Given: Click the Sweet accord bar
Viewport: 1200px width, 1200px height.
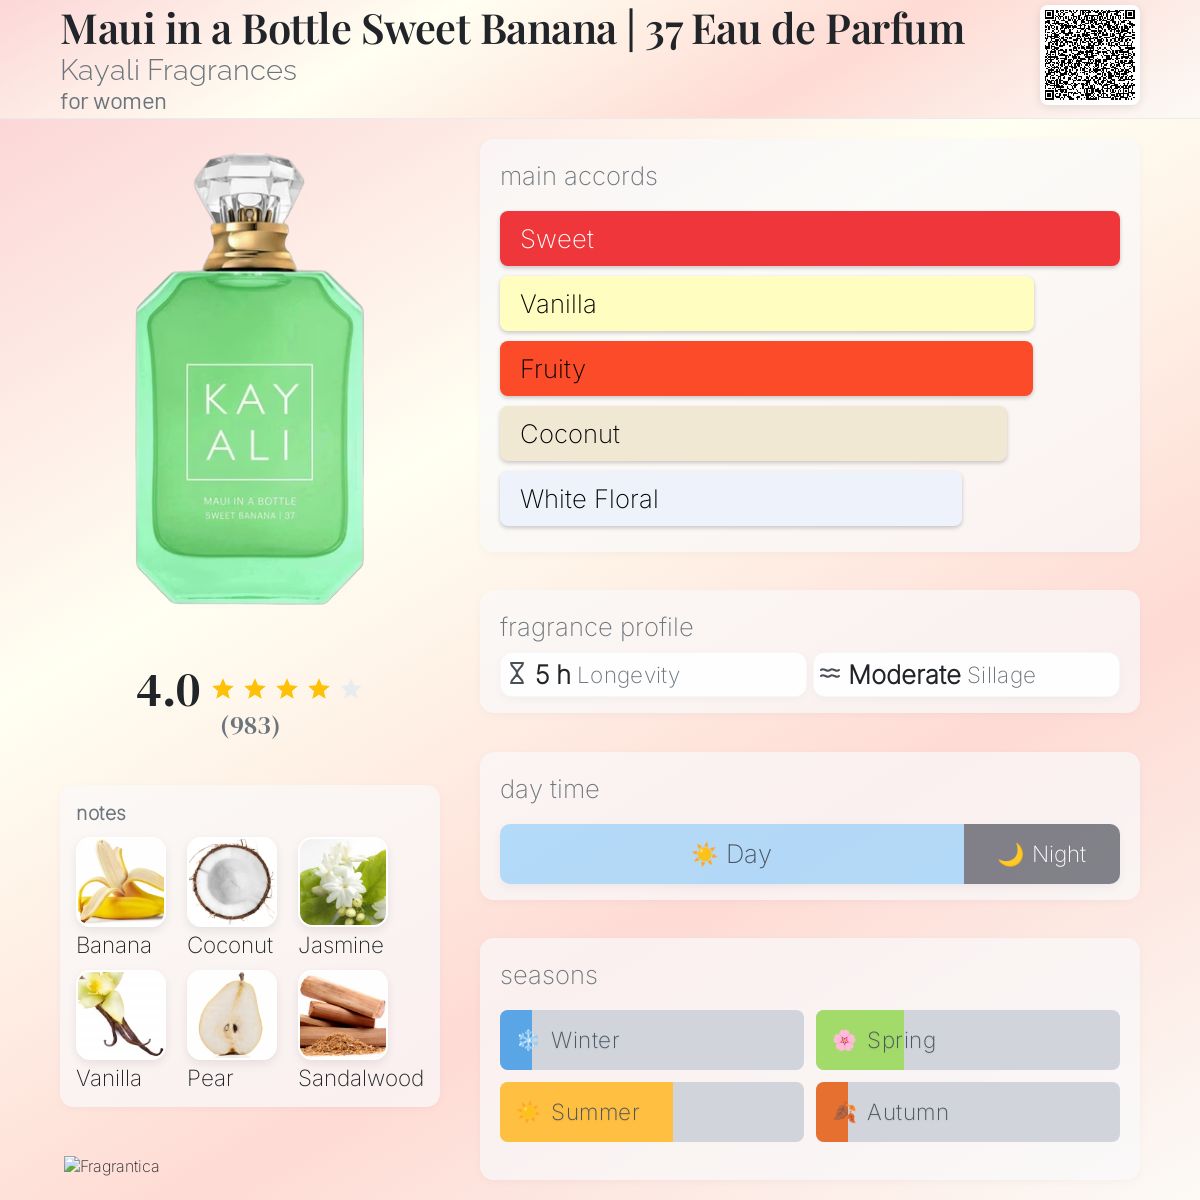Looking at the screenshot, I should click(809, 239).
